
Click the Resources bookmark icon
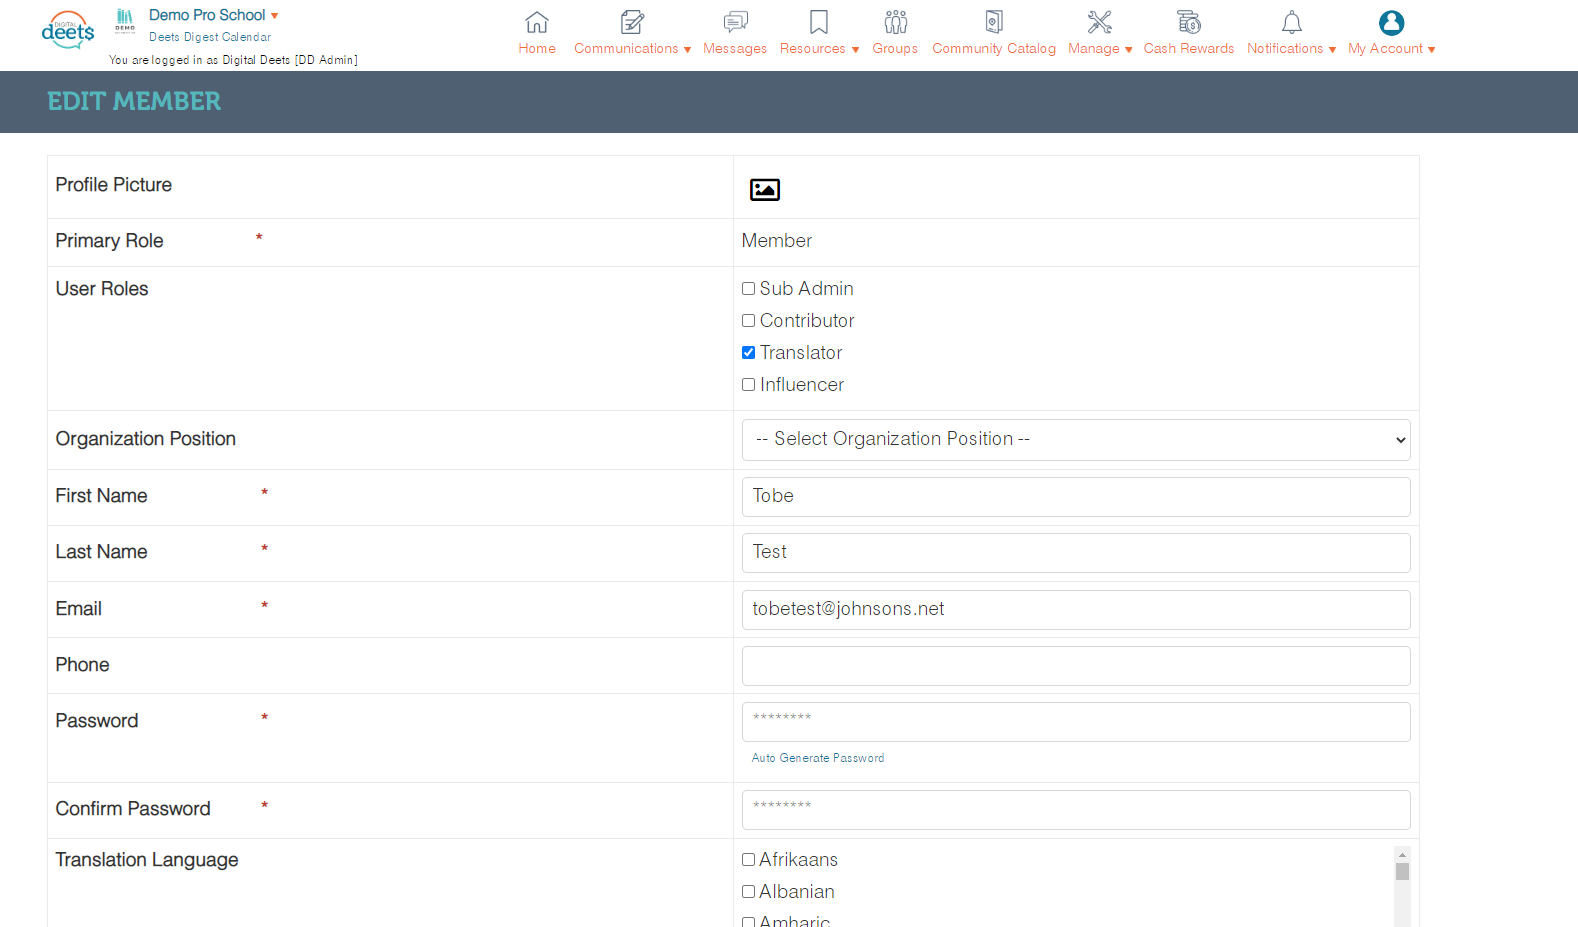pyautogui.click(x=819, y=22)
